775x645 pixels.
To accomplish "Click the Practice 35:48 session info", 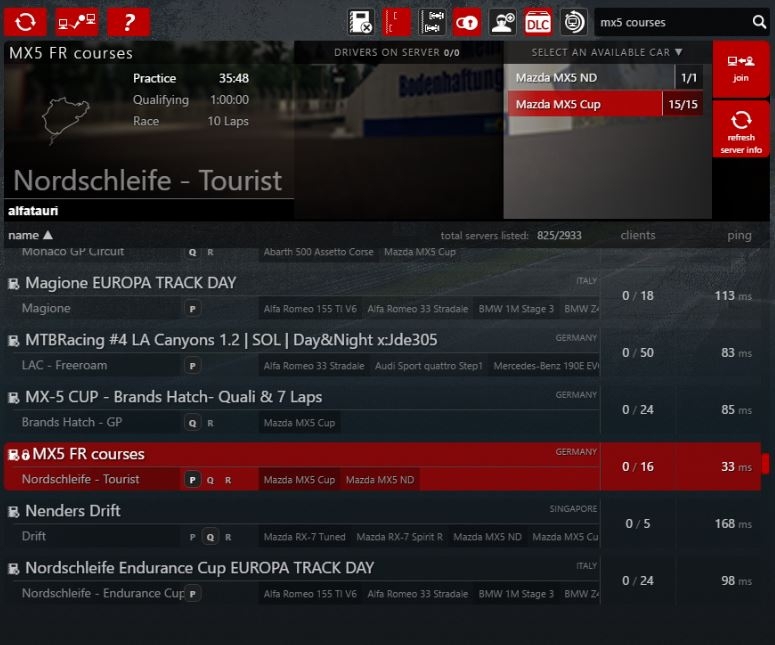I will coord(190,78).
